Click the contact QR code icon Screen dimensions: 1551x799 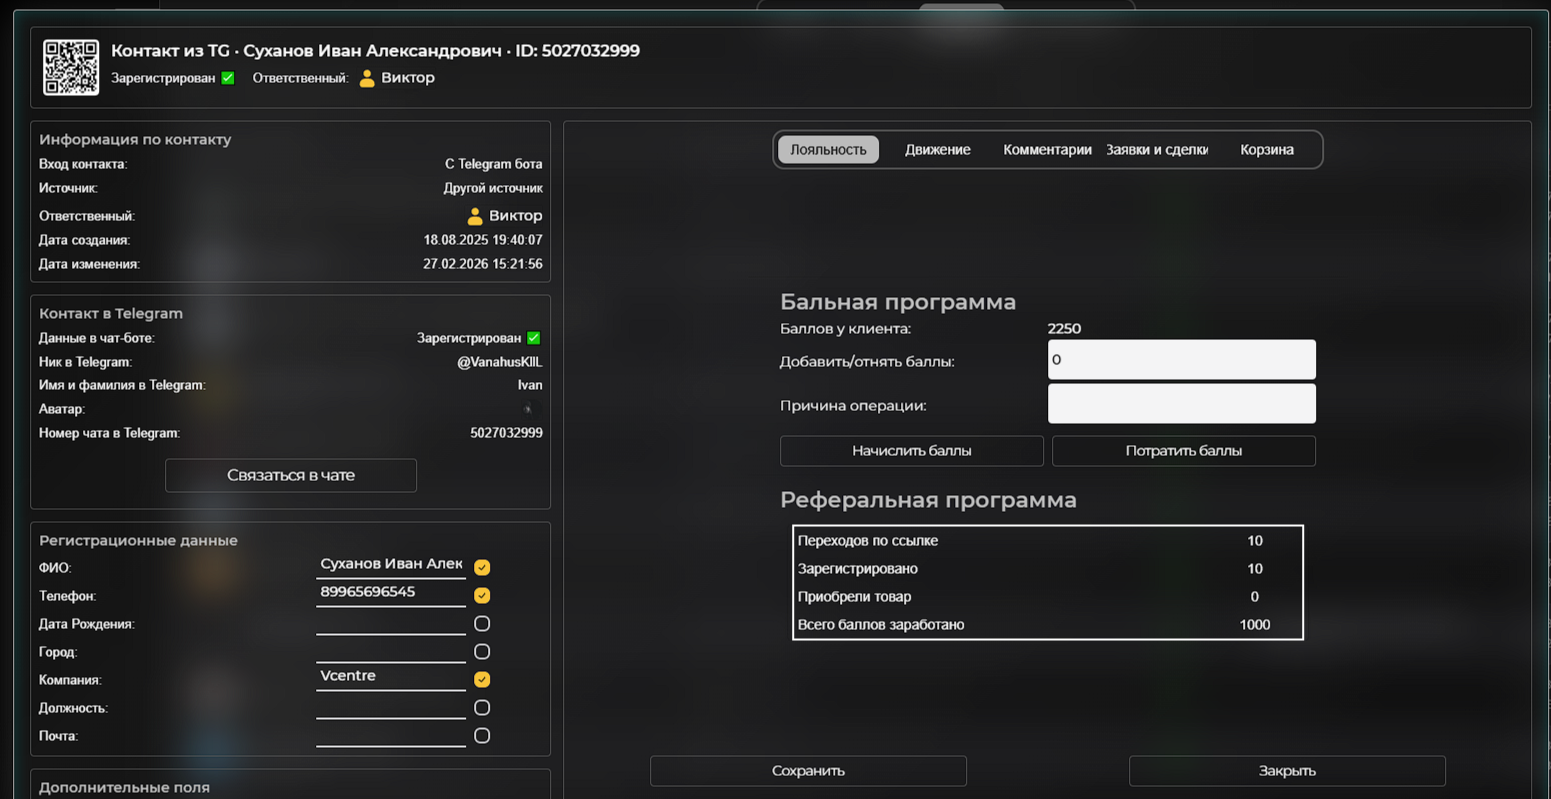click(x=70, y=67)
